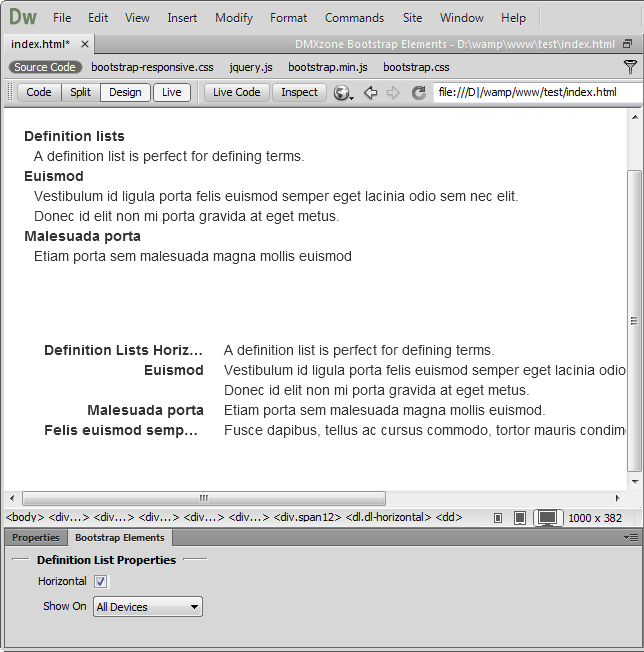Switch to Design view

click(x=125, y=92)
